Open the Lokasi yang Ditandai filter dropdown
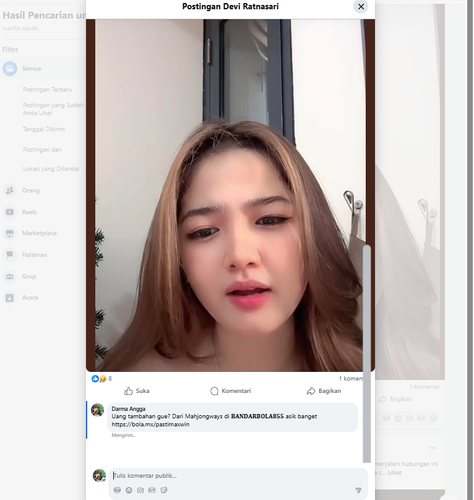The width and height of the screenshot is (474, 500). pos(51,169)
